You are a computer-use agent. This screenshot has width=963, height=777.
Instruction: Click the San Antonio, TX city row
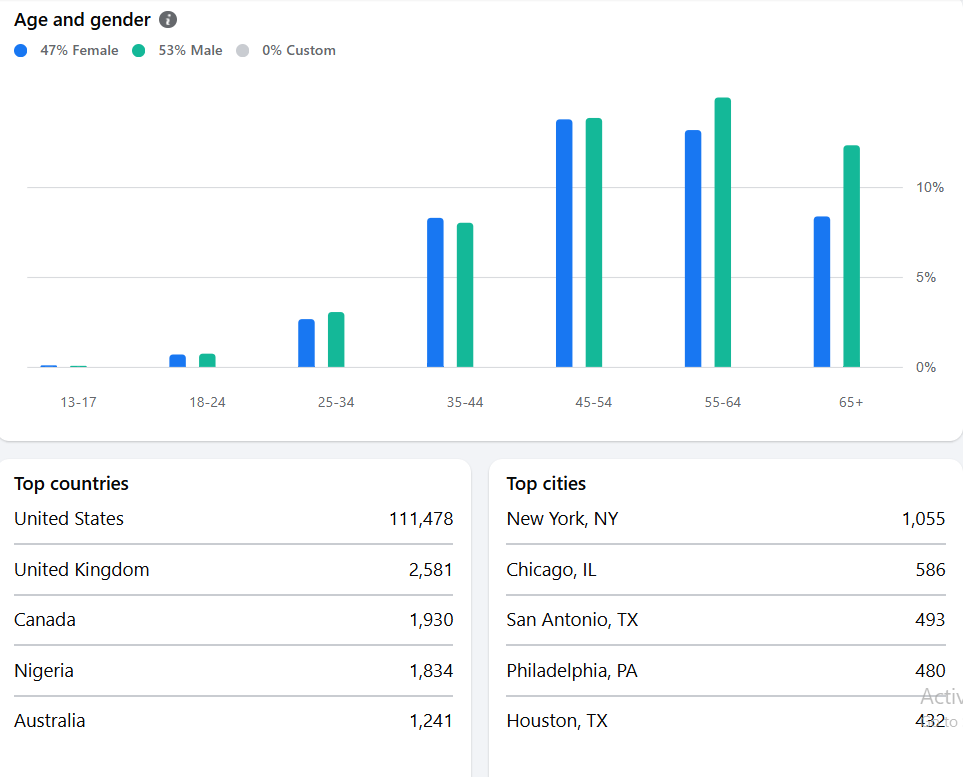726,620
